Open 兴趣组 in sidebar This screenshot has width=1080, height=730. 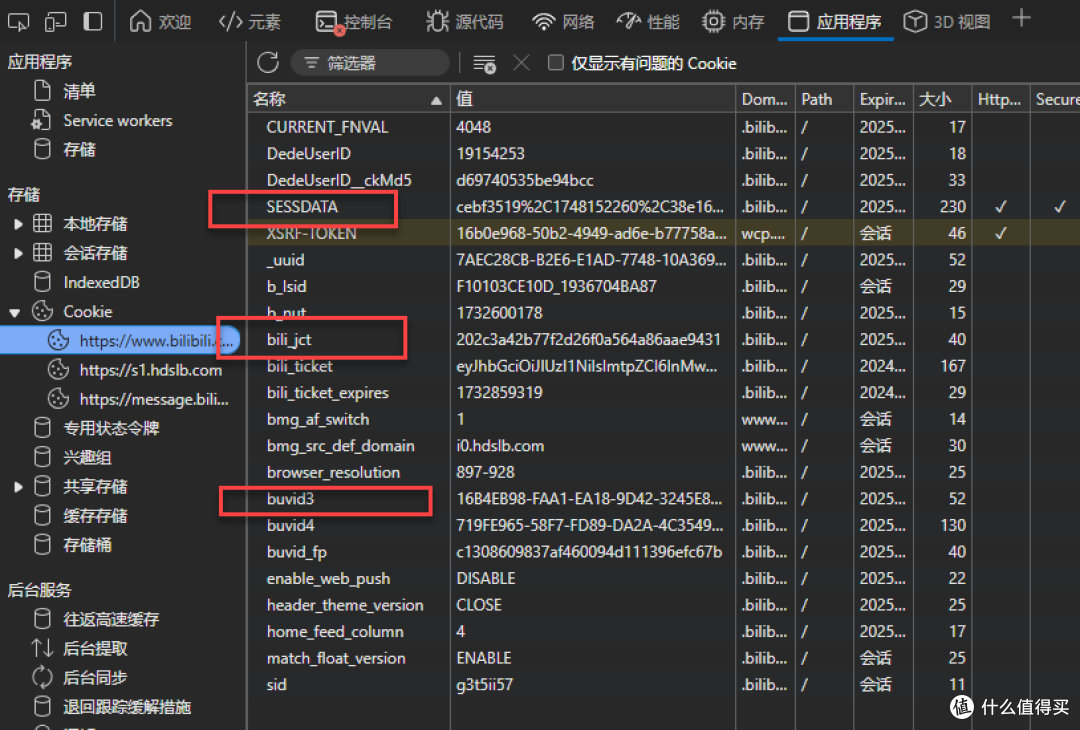pyautogui.click(x=87, y=457)
